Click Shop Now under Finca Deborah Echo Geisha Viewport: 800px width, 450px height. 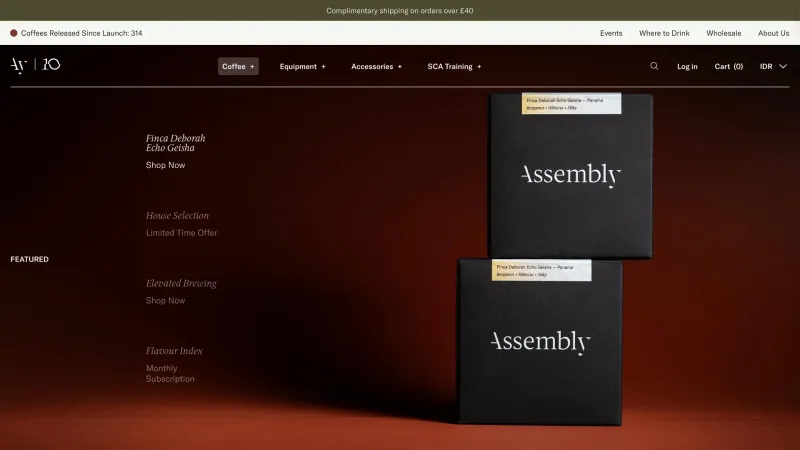(x=165, y=165)
